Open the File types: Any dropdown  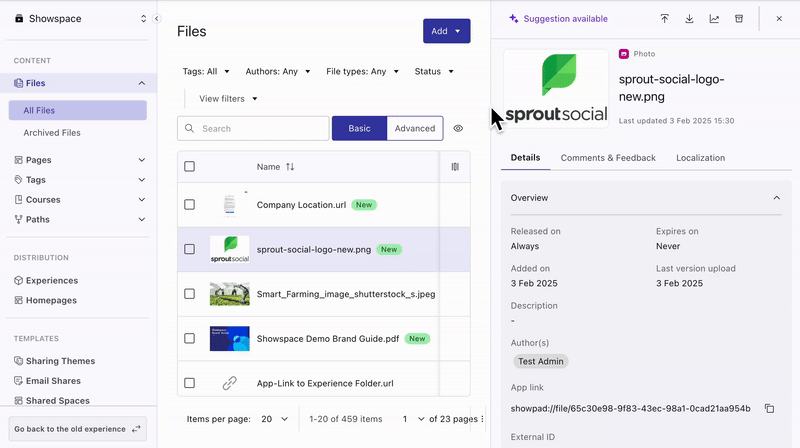click(x=362, y=72)
